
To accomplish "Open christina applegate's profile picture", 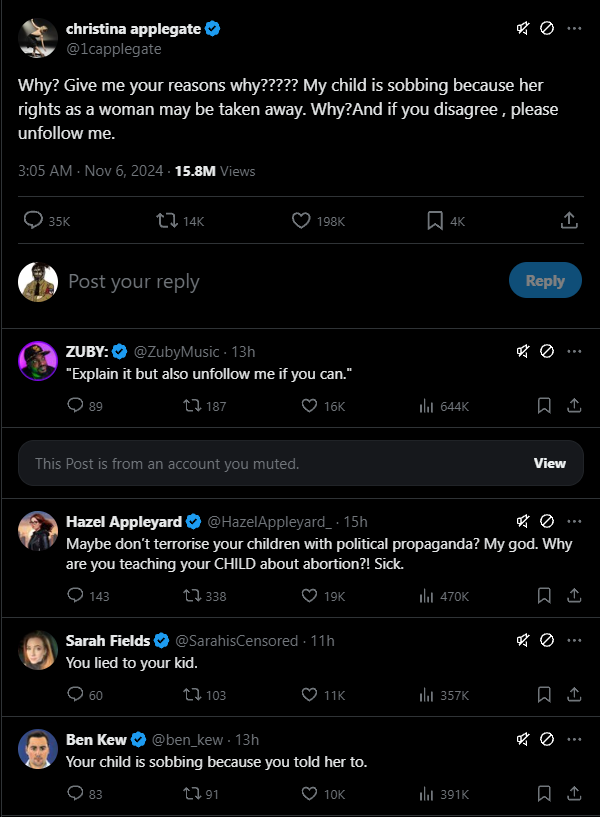I will pos(37,37).
